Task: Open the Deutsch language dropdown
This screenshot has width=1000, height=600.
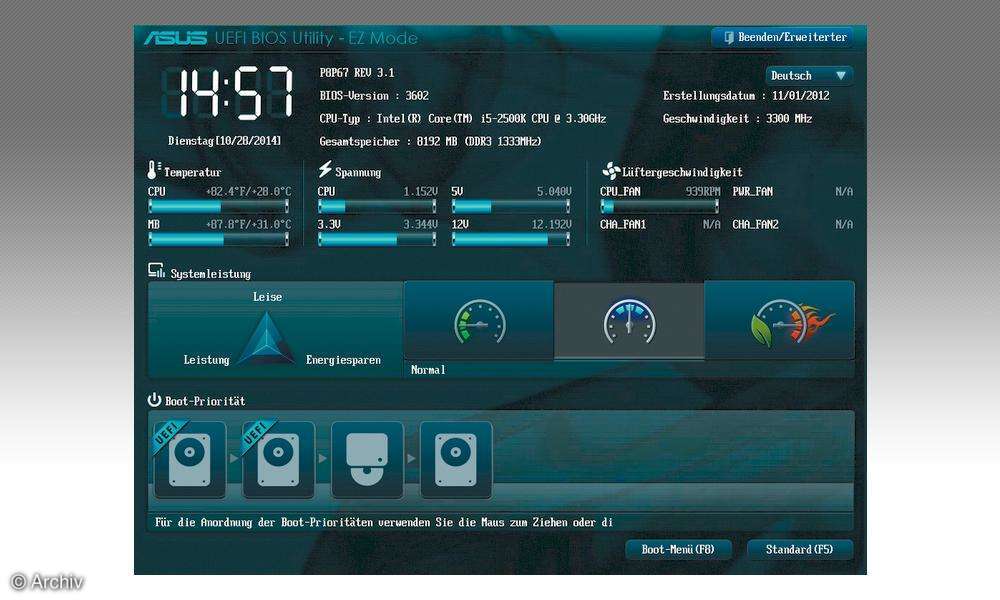Action: [808, 75]
